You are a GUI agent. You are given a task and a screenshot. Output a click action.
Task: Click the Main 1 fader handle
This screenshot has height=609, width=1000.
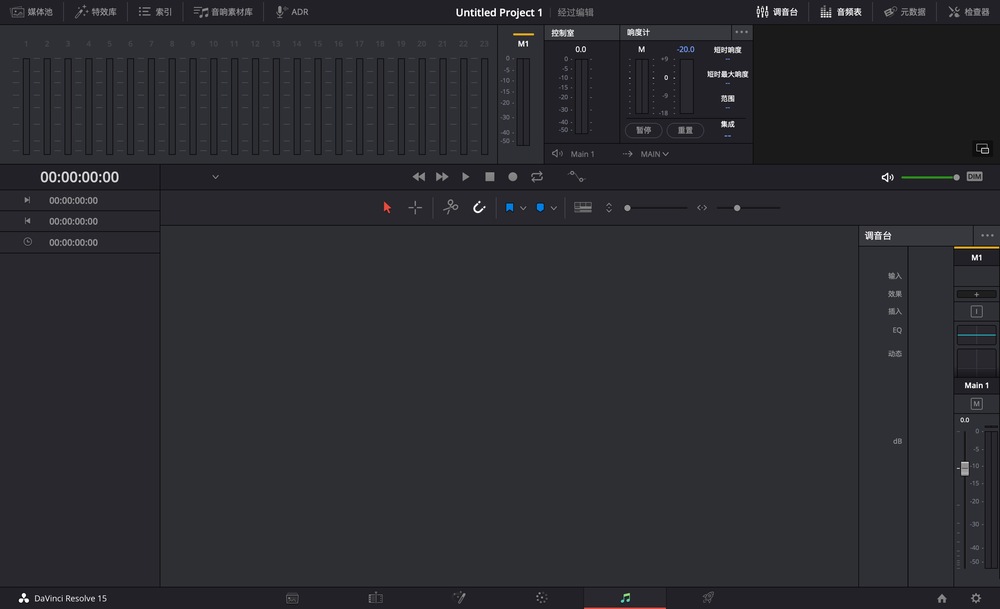(x=964, y=468)
